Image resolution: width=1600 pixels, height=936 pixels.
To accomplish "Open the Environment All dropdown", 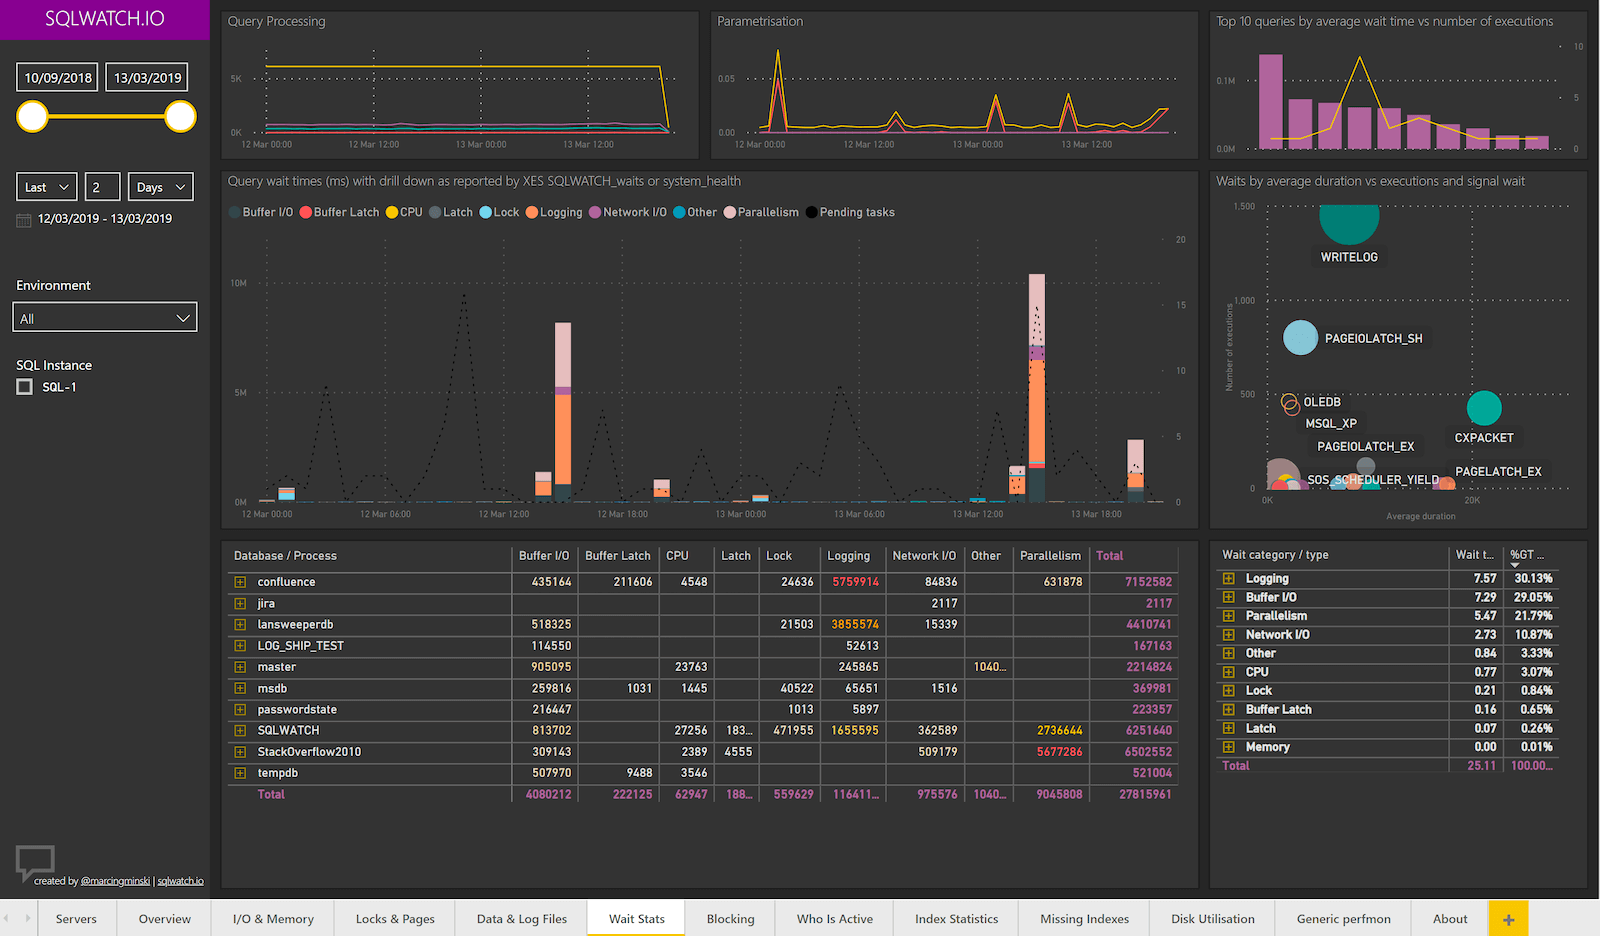I will coord(106,318).
